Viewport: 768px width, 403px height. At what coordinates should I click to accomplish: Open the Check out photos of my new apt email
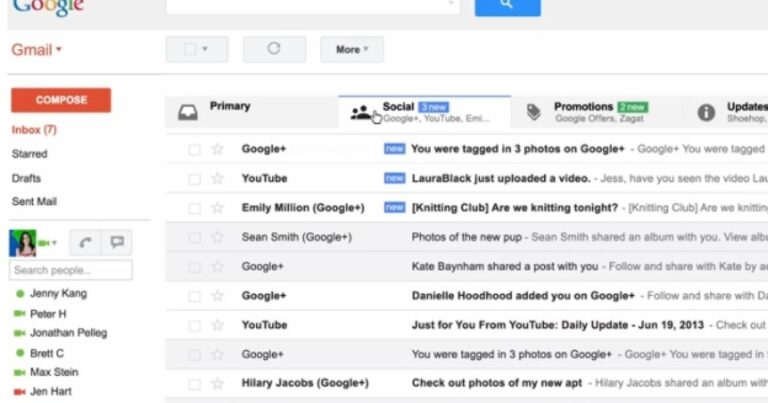[x=497, y=383]
